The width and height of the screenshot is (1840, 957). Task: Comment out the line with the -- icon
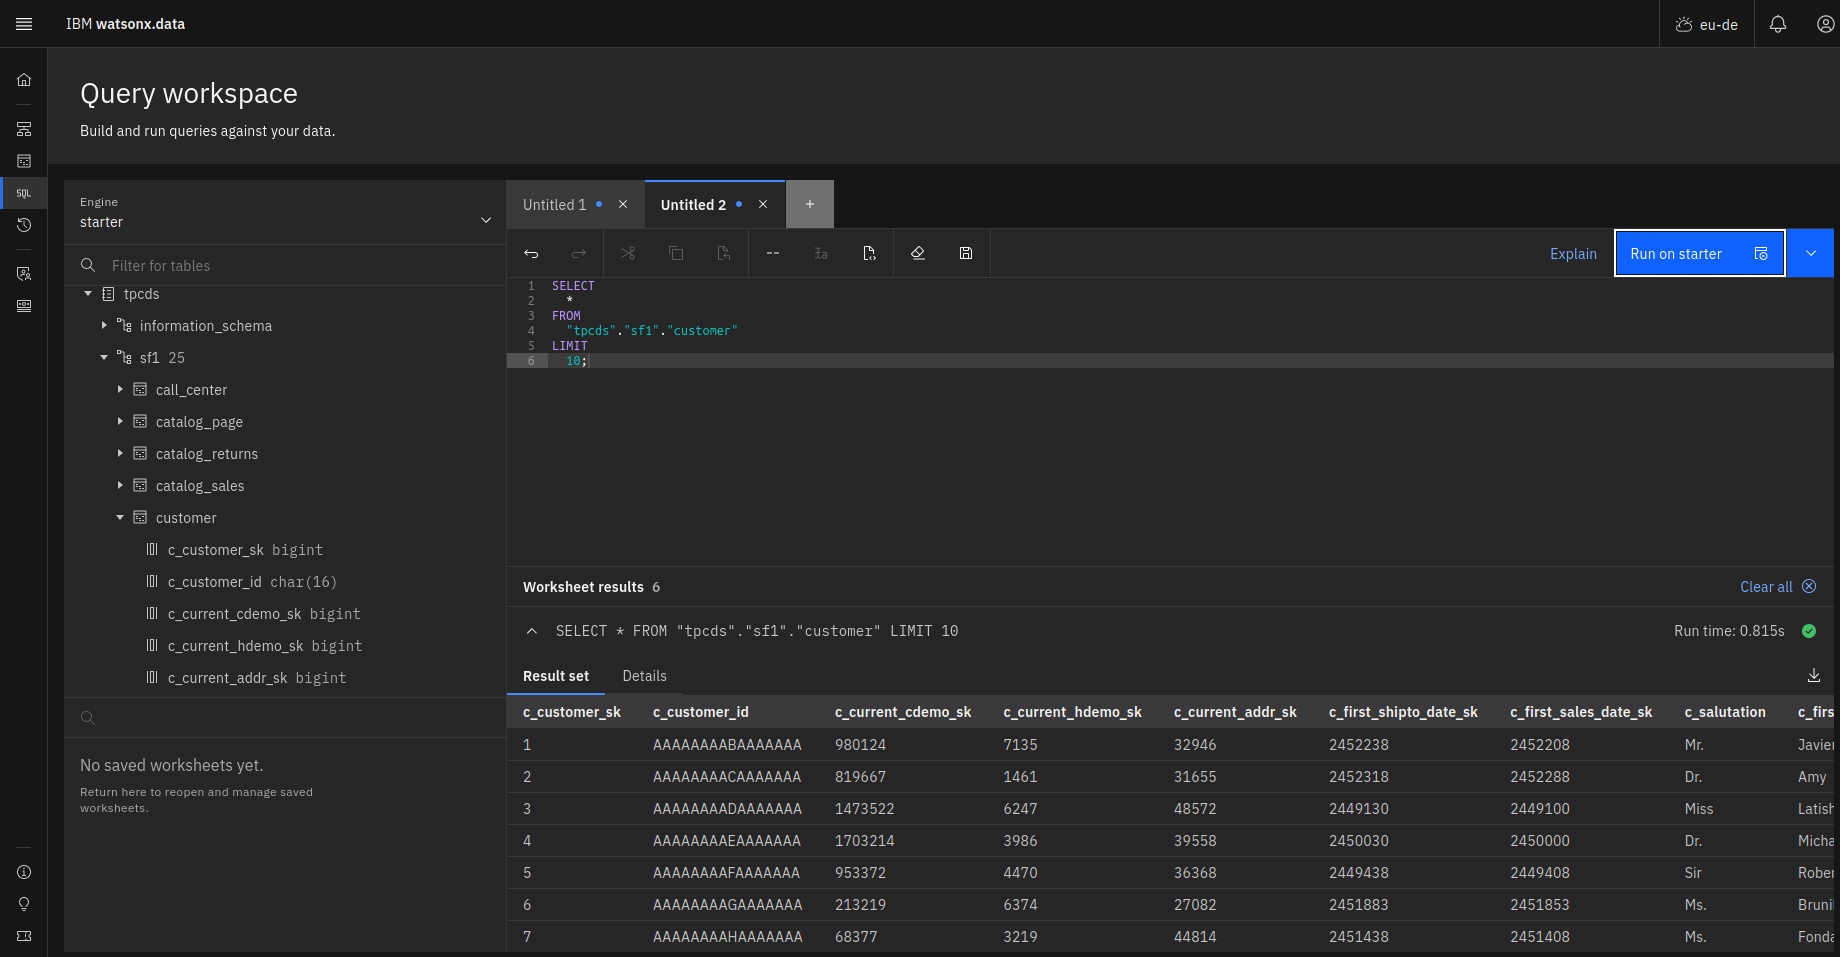(x=773, y=254)
